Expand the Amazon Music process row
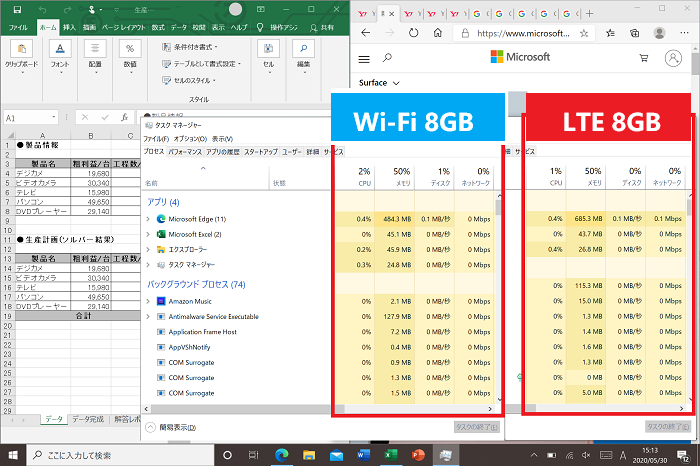This screenshot has height=466, width=700. pos(148,301)
